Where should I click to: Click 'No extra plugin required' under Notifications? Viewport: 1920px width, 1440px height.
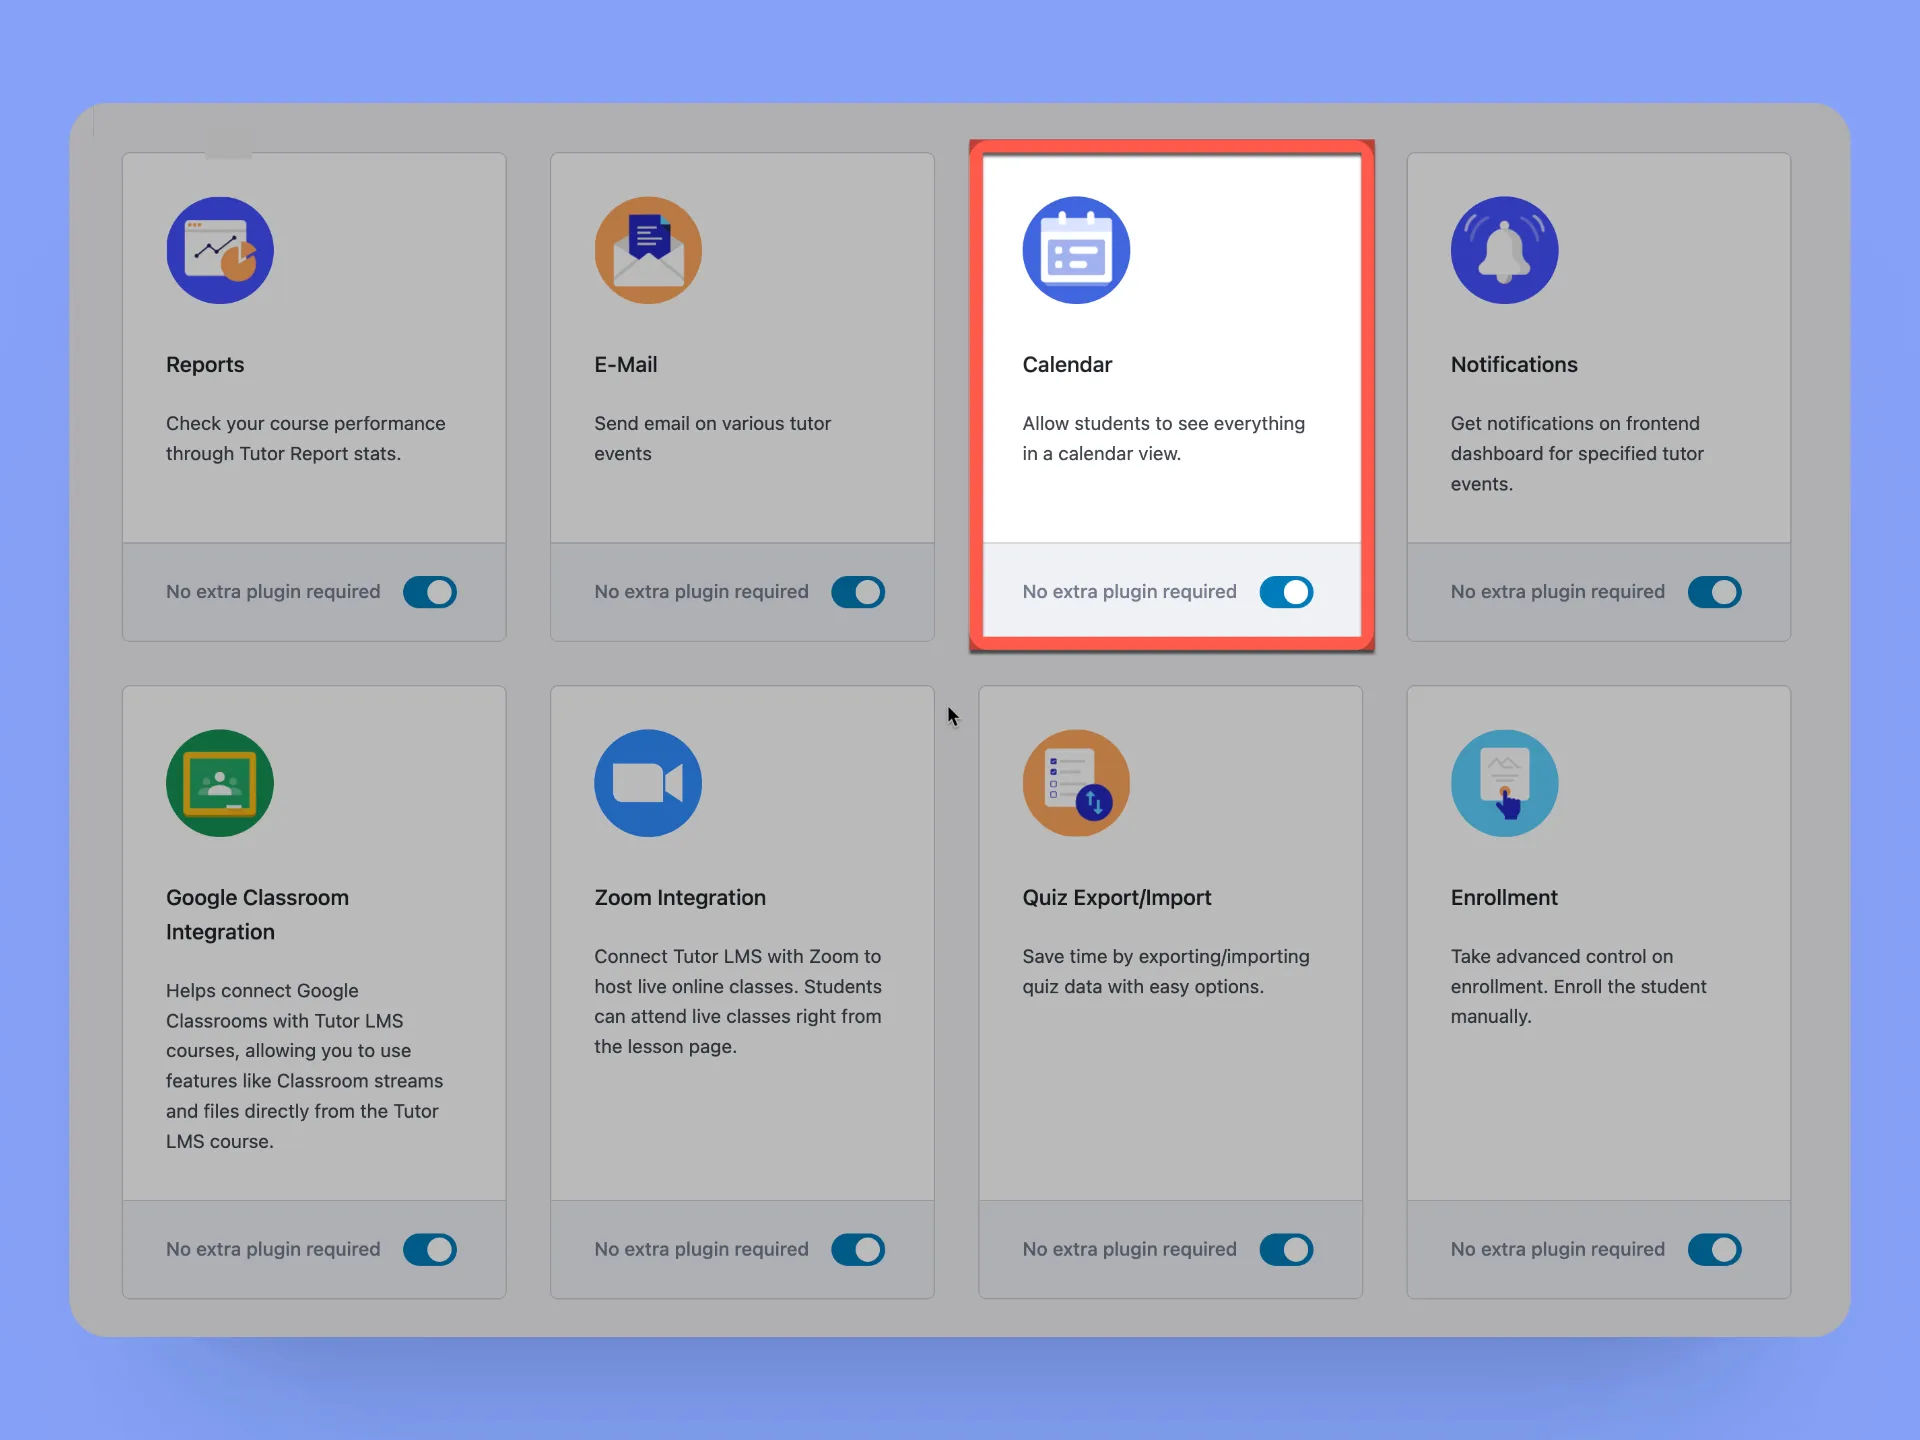coord(1557,592)
